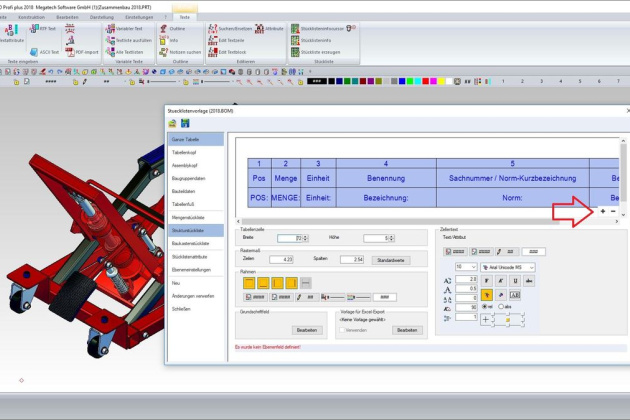Viewport: 630px width, 420px height.
Task: Open Suchen/Ersetzen text tool
Action: point(212,30)
